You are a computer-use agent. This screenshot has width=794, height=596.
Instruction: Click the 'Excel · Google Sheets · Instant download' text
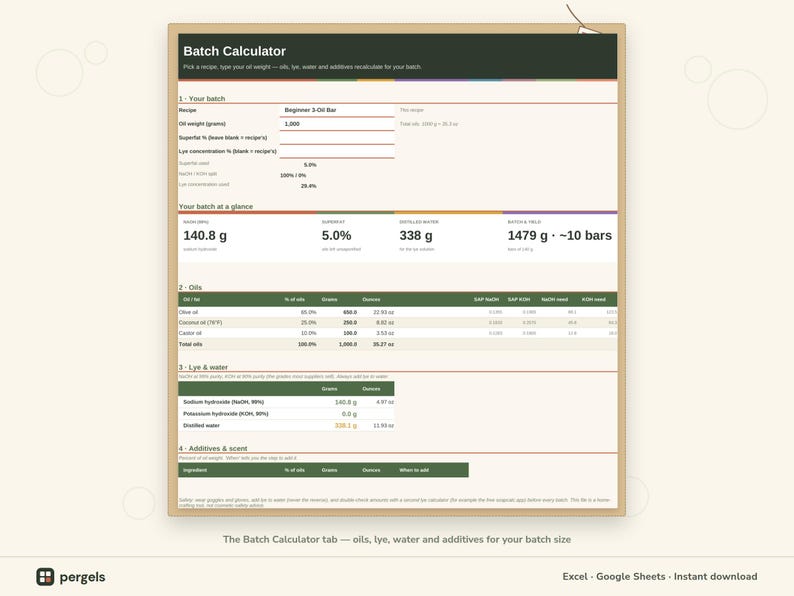pyautogui.click(x=660, y=576)
